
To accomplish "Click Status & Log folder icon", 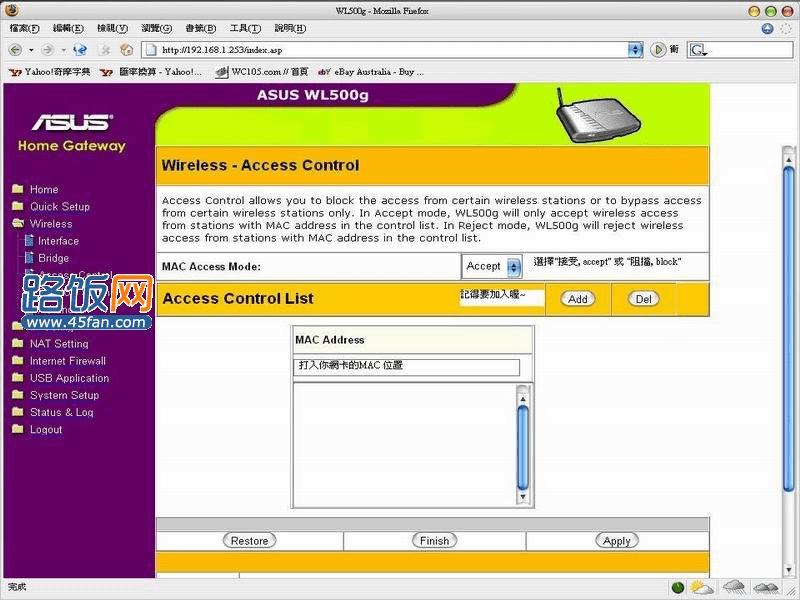I will coord(17,412).
